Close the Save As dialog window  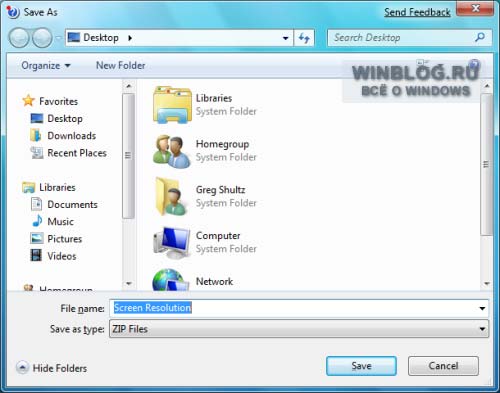[475, 8]
